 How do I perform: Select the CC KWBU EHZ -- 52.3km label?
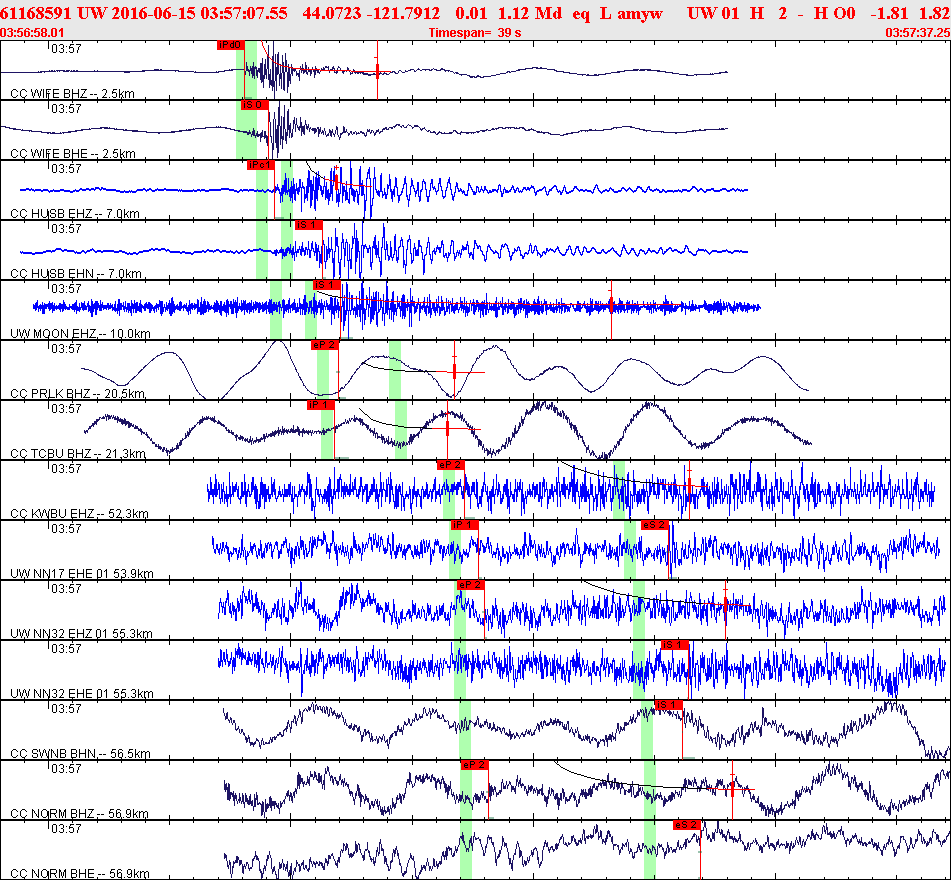click(x=79, y=514)
